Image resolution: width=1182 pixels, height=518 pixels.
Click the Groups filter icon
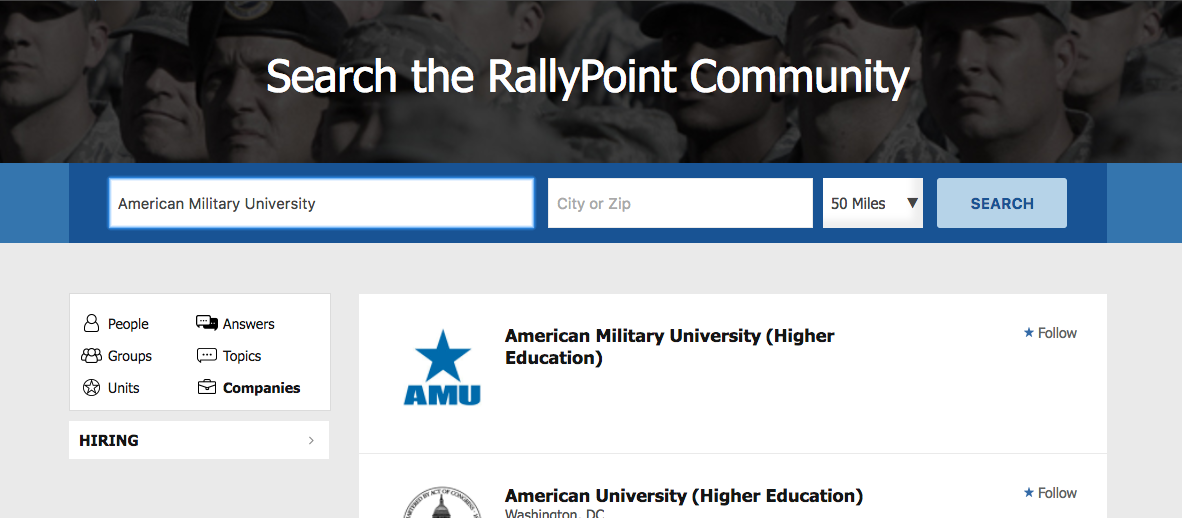(x=91, y=356)
